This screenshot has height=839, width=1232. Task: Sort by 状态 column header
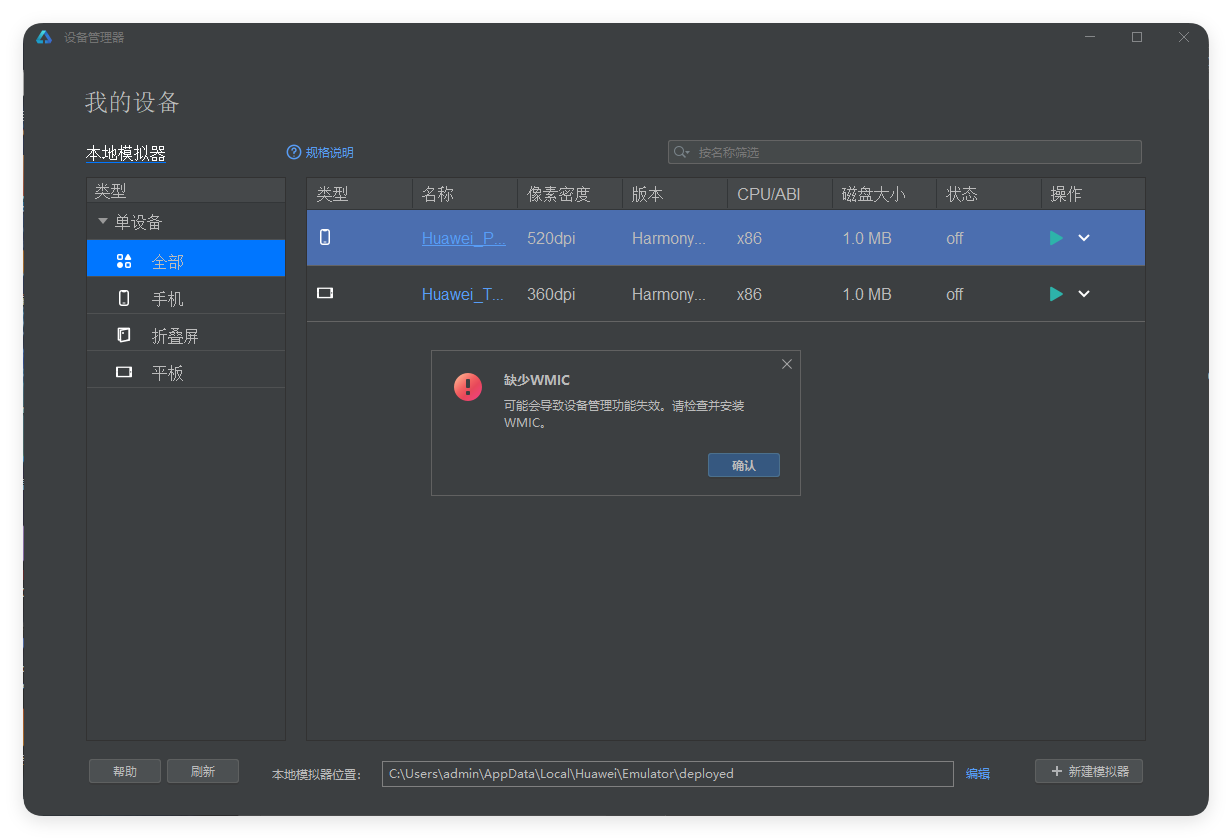click(990, 194)
